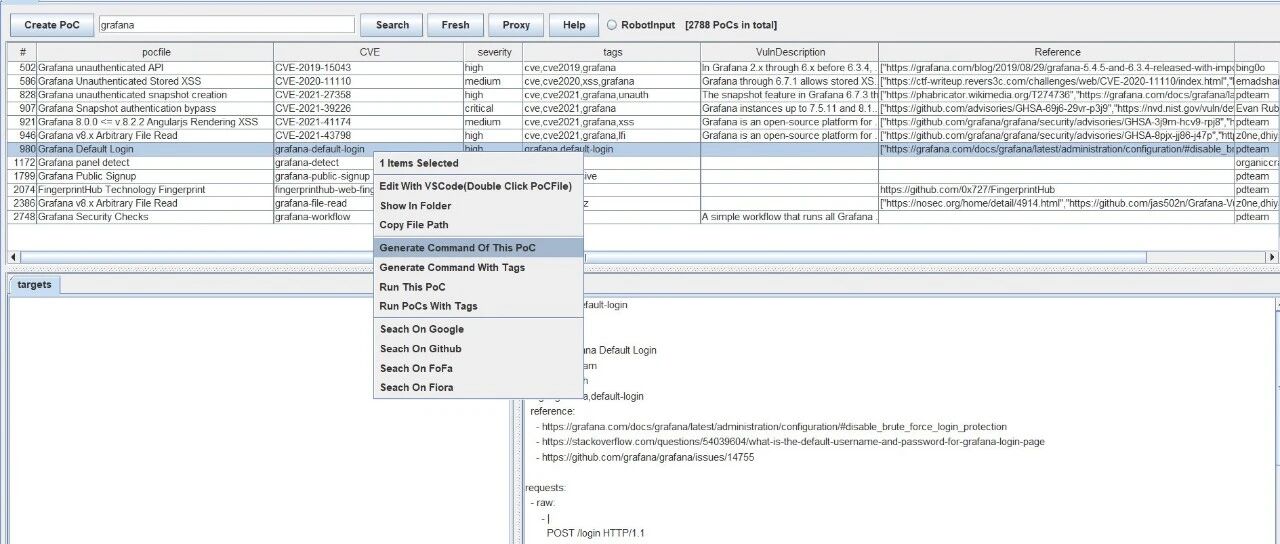Screen dimensions: 1280x544
Task: Click the CVE-2019-15043 cell
Action: click(x=368, y=67)
